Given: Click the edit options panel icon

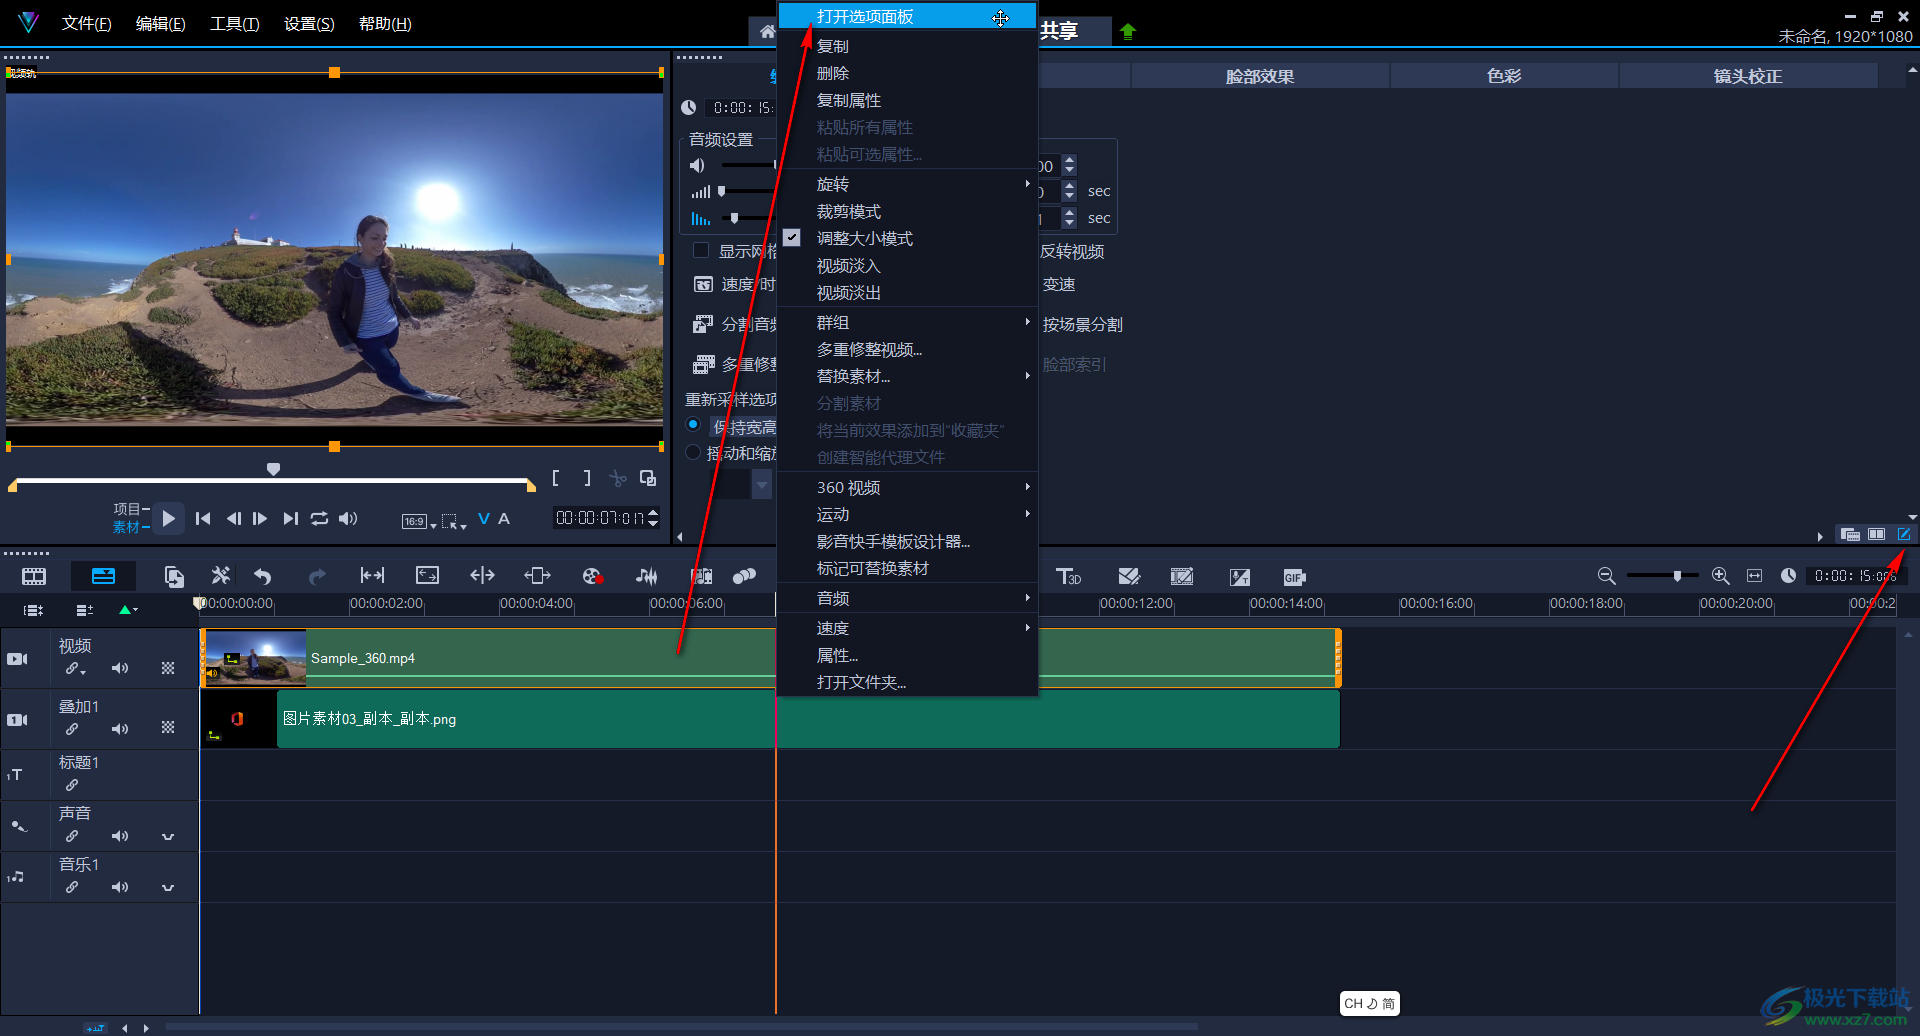Looking at the screenshot, I should [x=1904, y=534].
